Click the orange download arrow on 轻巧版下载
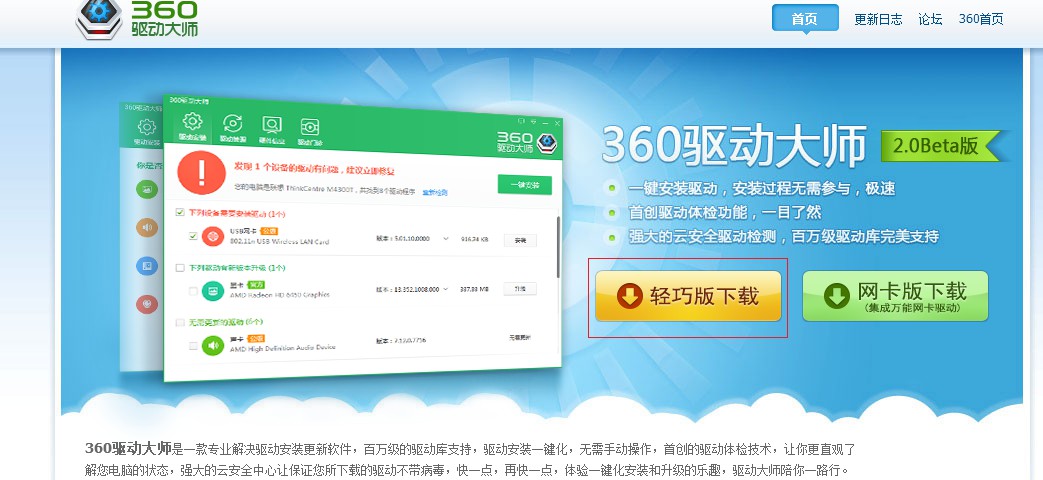This screenshot has width=1043, height=480. (629, 296)
